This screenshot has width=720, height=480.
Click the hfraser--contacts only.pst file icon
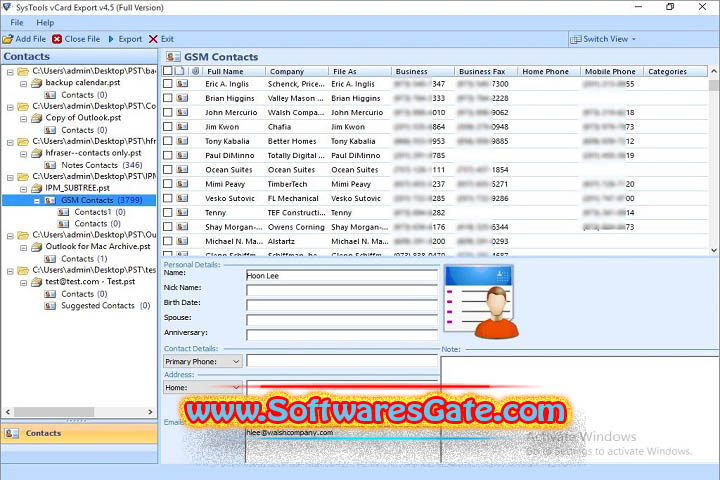(37, 153)
